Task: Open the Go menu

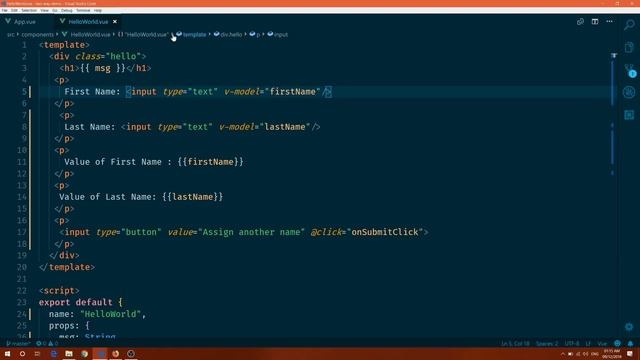Action: (55, 10)
